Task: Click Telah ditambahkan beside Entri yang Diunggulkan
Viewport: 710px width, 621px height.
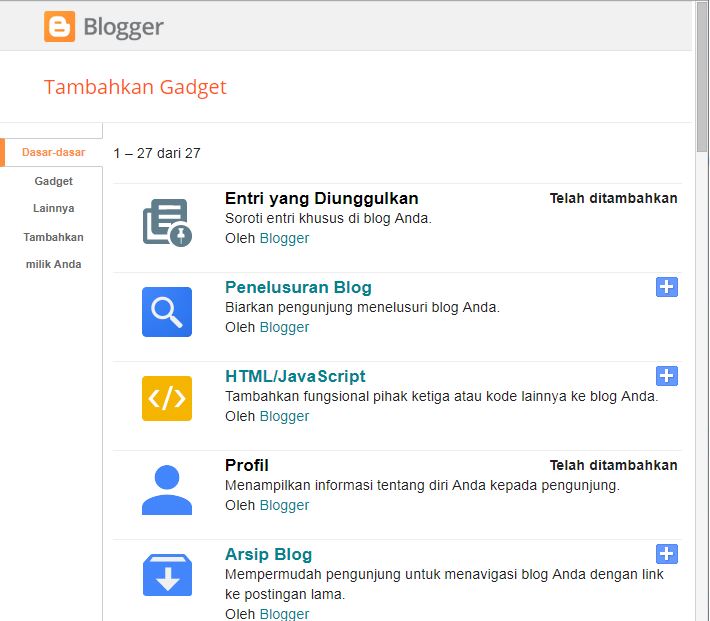Action: (614, 198)
